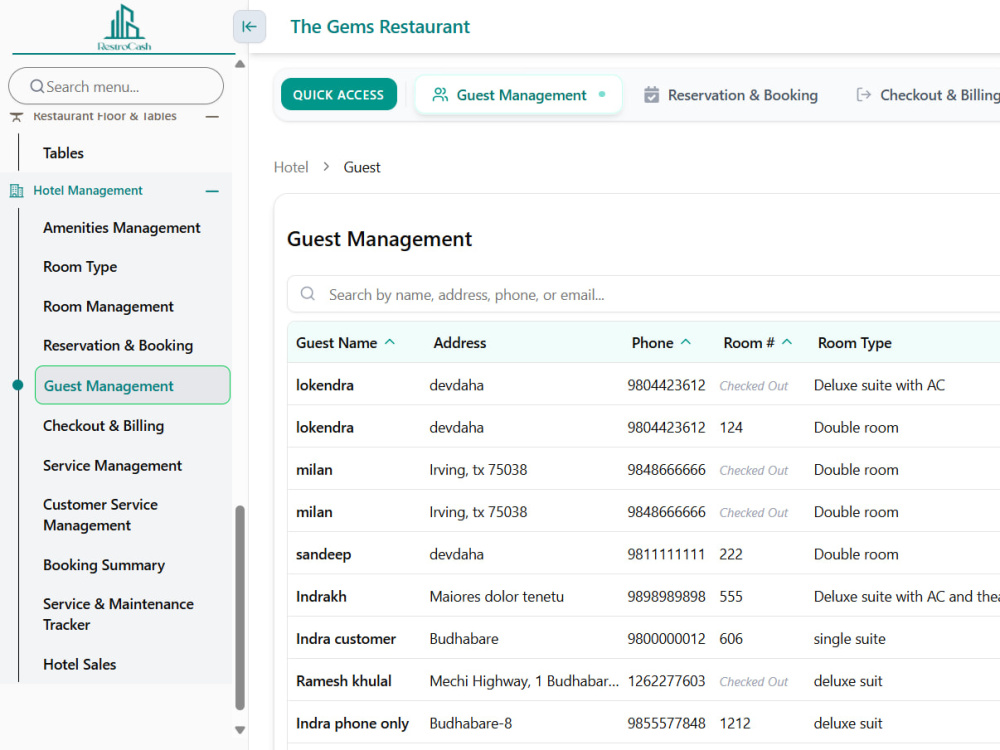Click the Restaurant Floor & Tables icon

(x=17, y=116)
